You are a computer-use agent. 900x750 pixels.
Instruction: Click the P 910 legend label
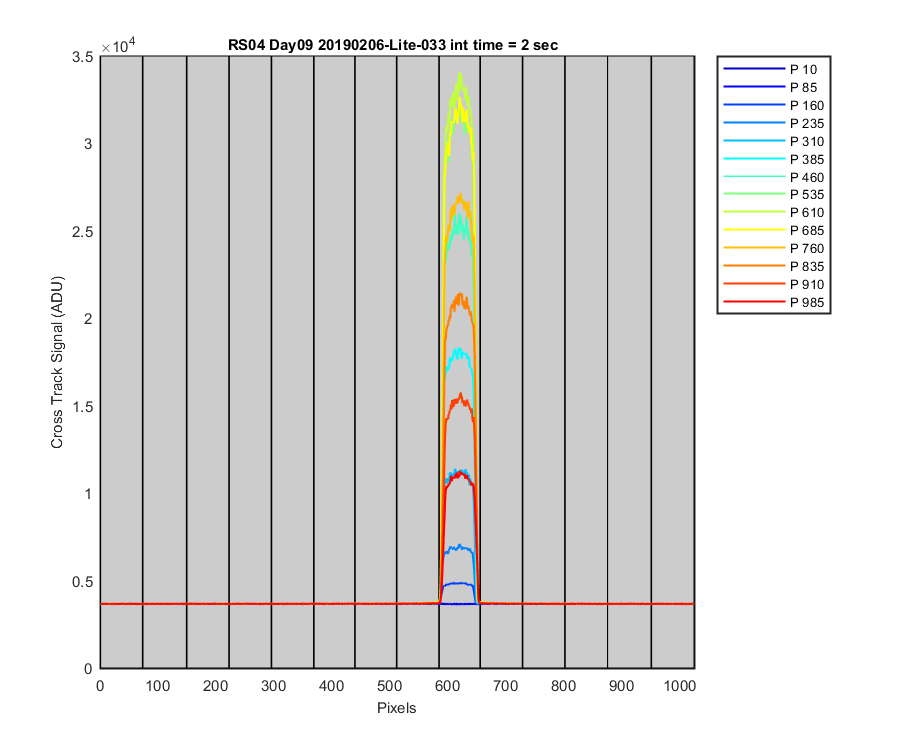point(807,285)
